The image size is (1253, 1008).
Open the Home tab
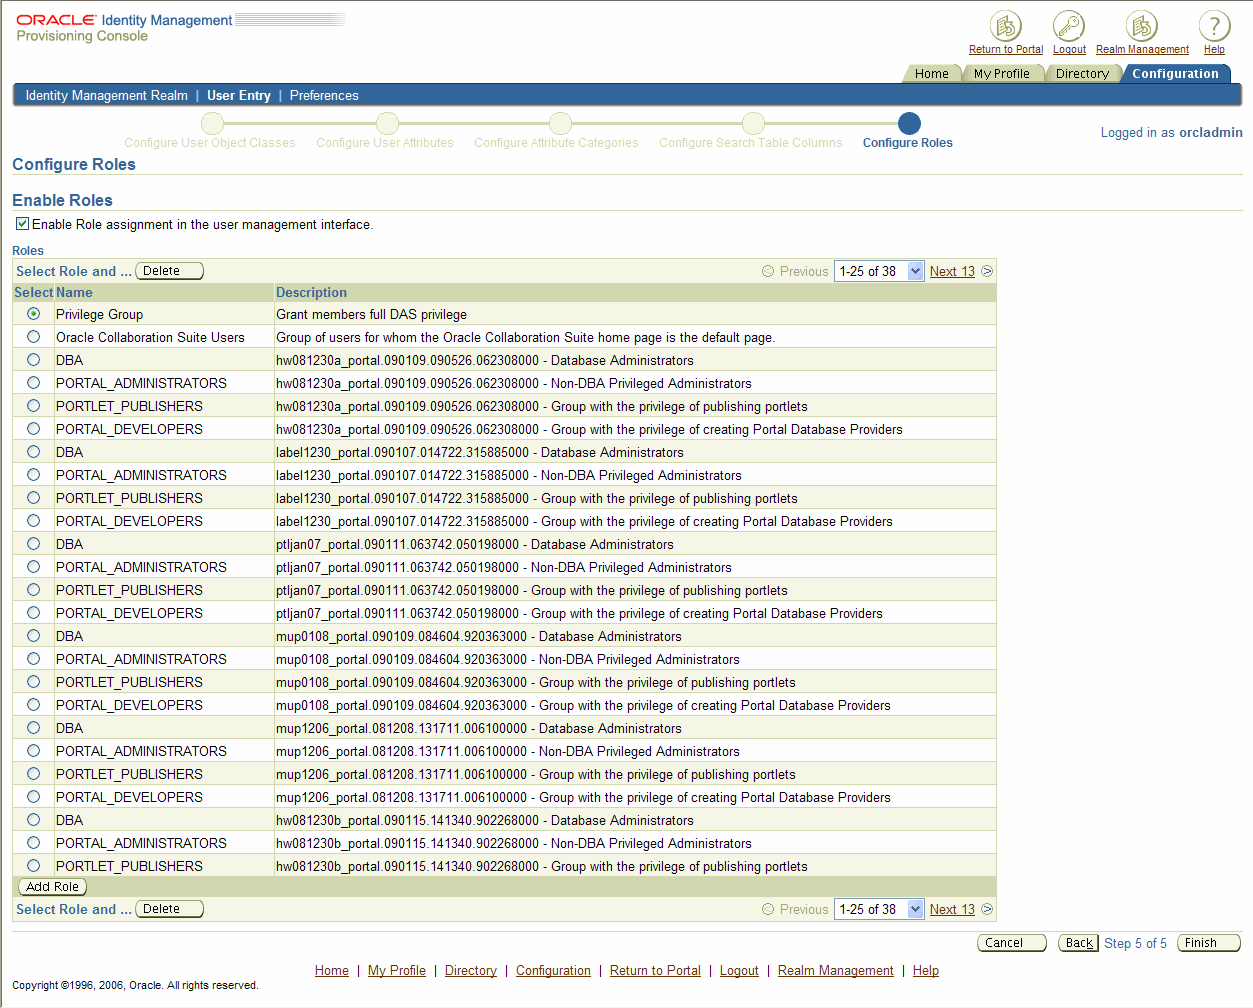[931, 74]
